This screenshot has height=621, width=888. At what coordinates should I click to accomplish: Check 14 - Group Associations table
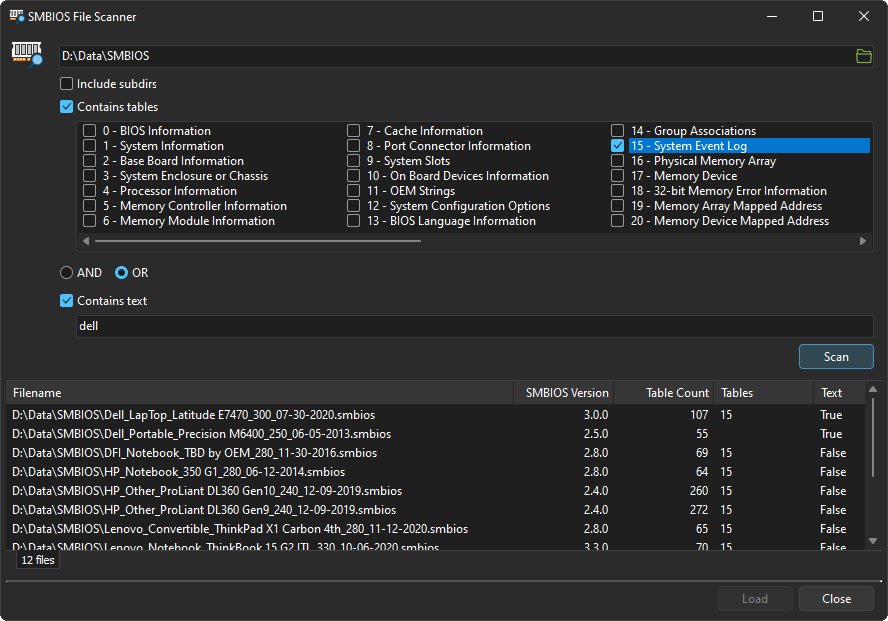pos(617,131)
